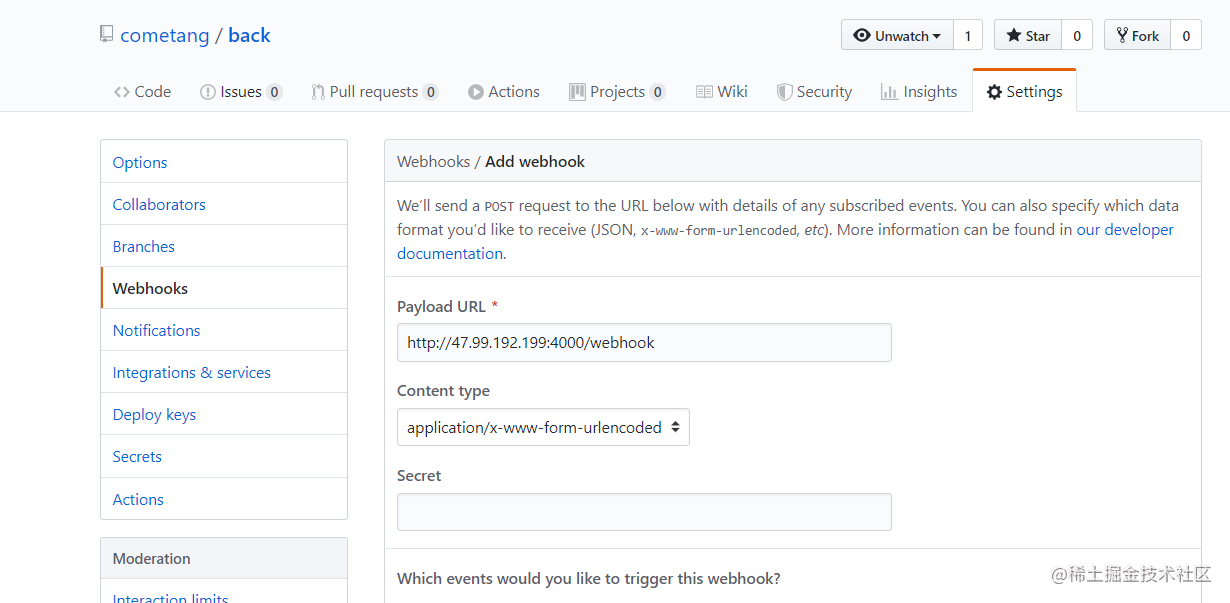Open Notifications in settings sidebar
This screenshot has width=1230, height=603.
[224, 330]
